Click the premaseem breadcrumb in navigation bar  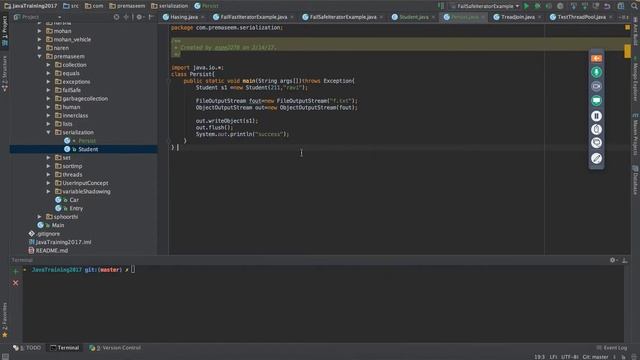pos(127,6)
